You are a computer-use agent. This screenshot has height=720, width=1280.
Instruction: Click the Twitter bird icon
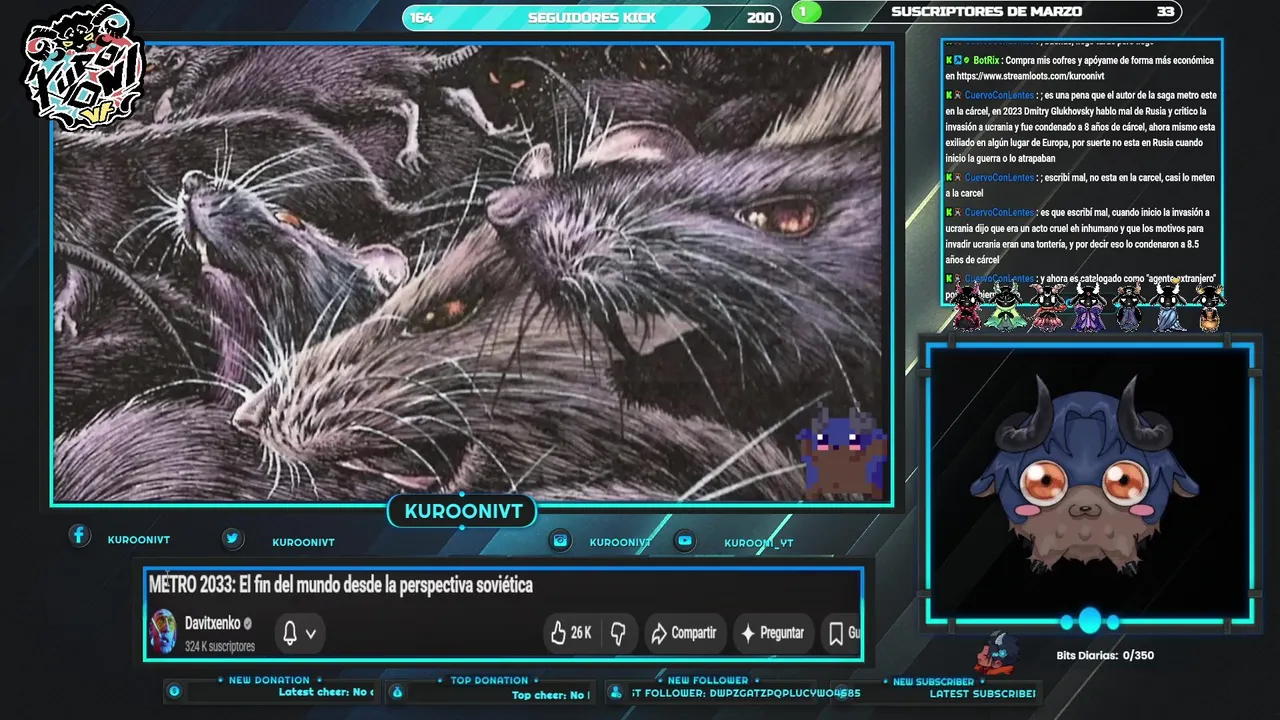[x=232, y=539]
